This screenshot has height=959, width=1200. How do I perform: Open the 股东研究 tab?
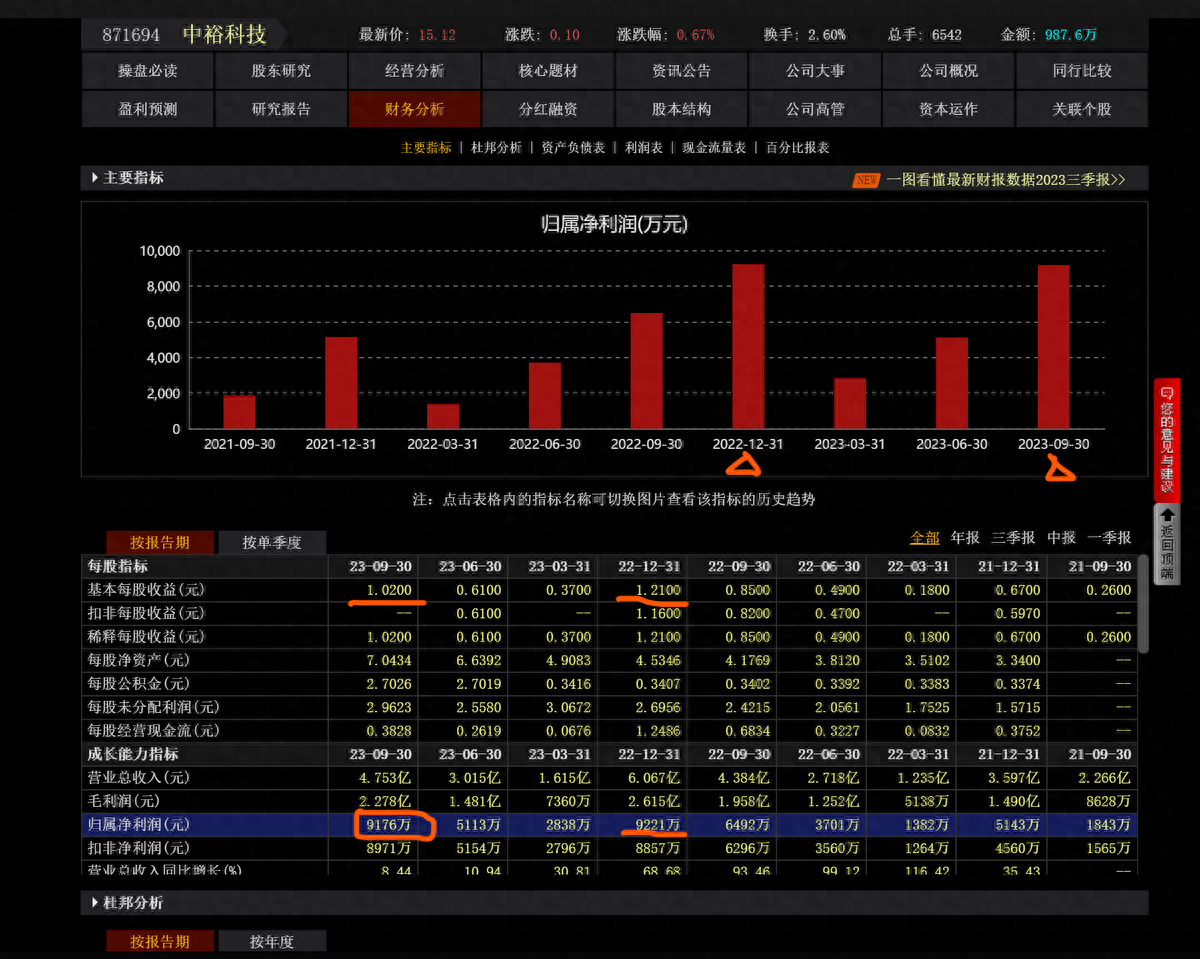pyautogui.click(x=281, y=71)
